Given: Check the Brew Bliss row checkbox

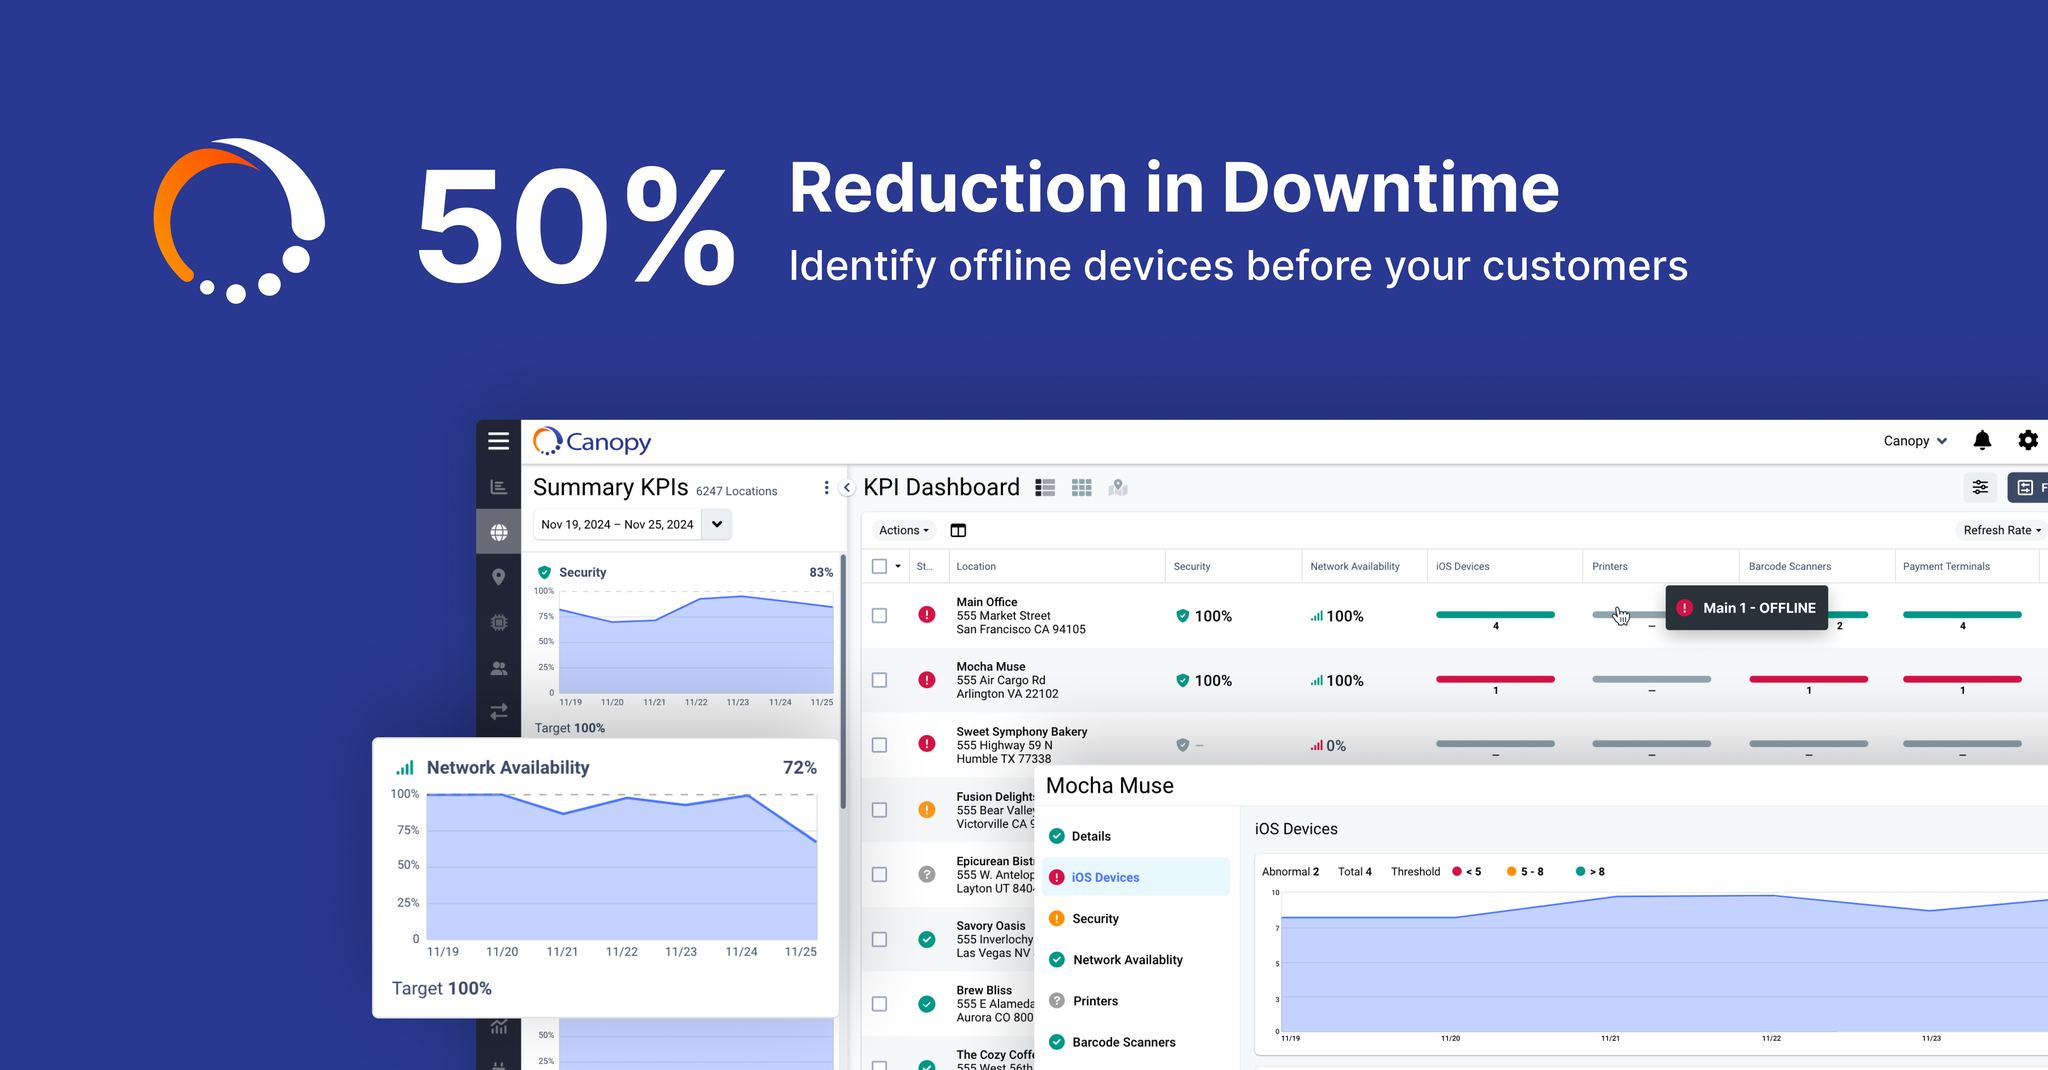Looking at the screenshot, I should pyautogui.click(x=879, y=1004).
